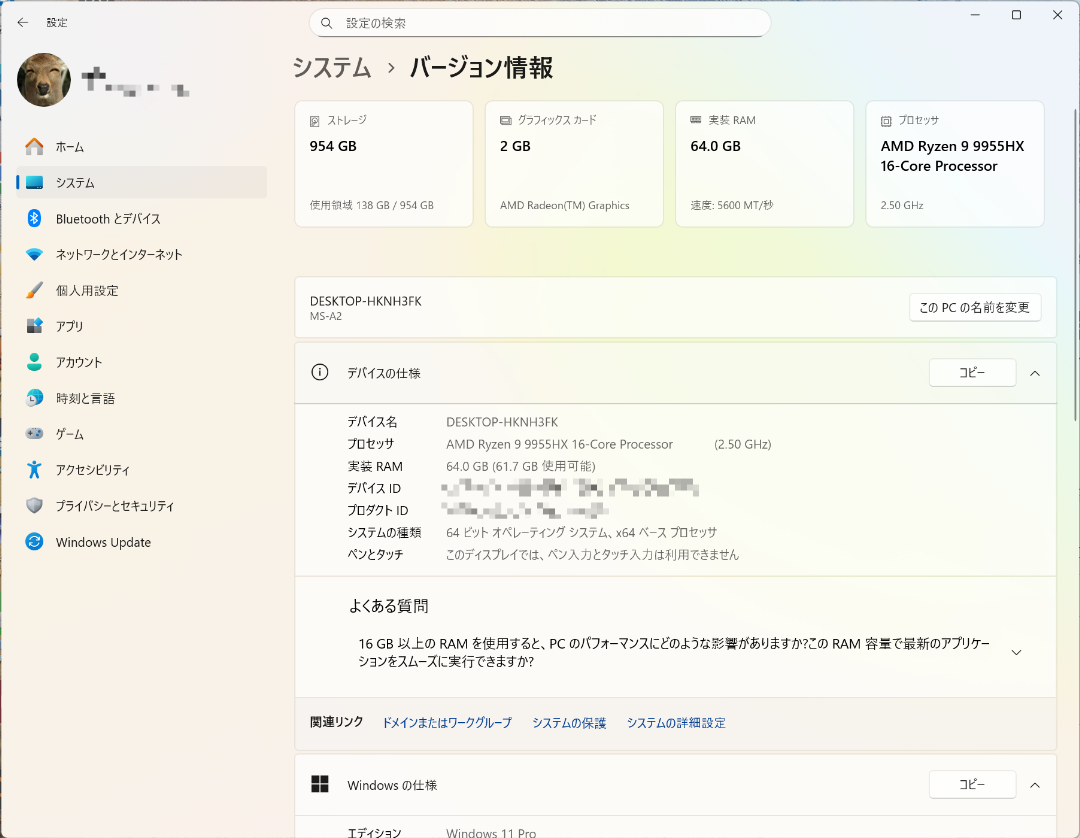Open ドメインまたはワークグループ link
This screenshot has width=1080, height=838.
[446, 723]
